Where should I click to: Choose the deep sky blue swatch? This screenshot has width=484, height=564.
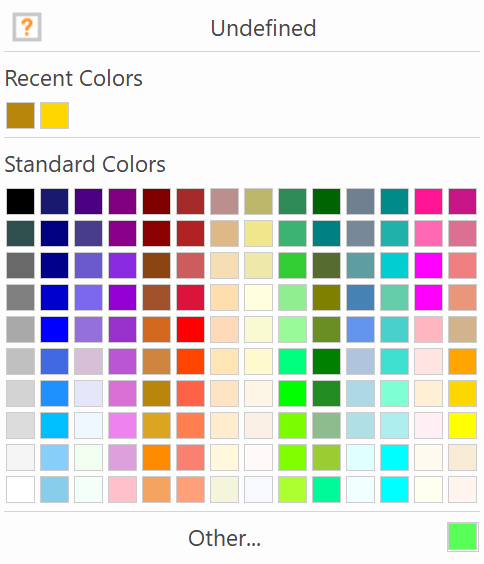(54, 425)
